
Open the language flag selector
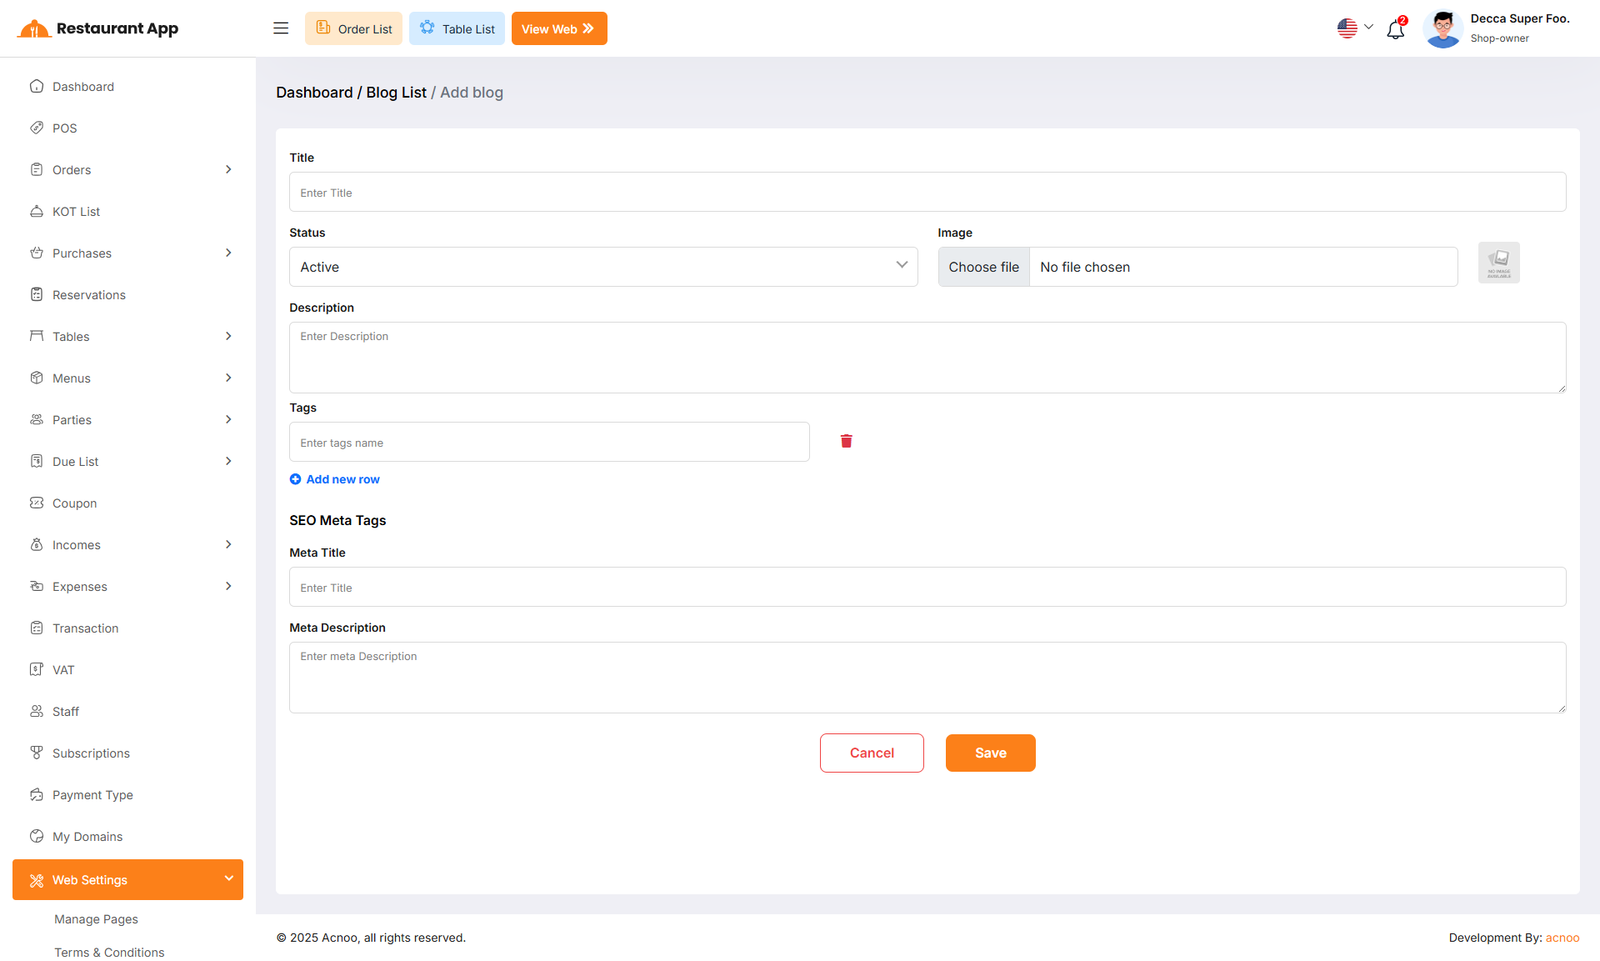1354,28
